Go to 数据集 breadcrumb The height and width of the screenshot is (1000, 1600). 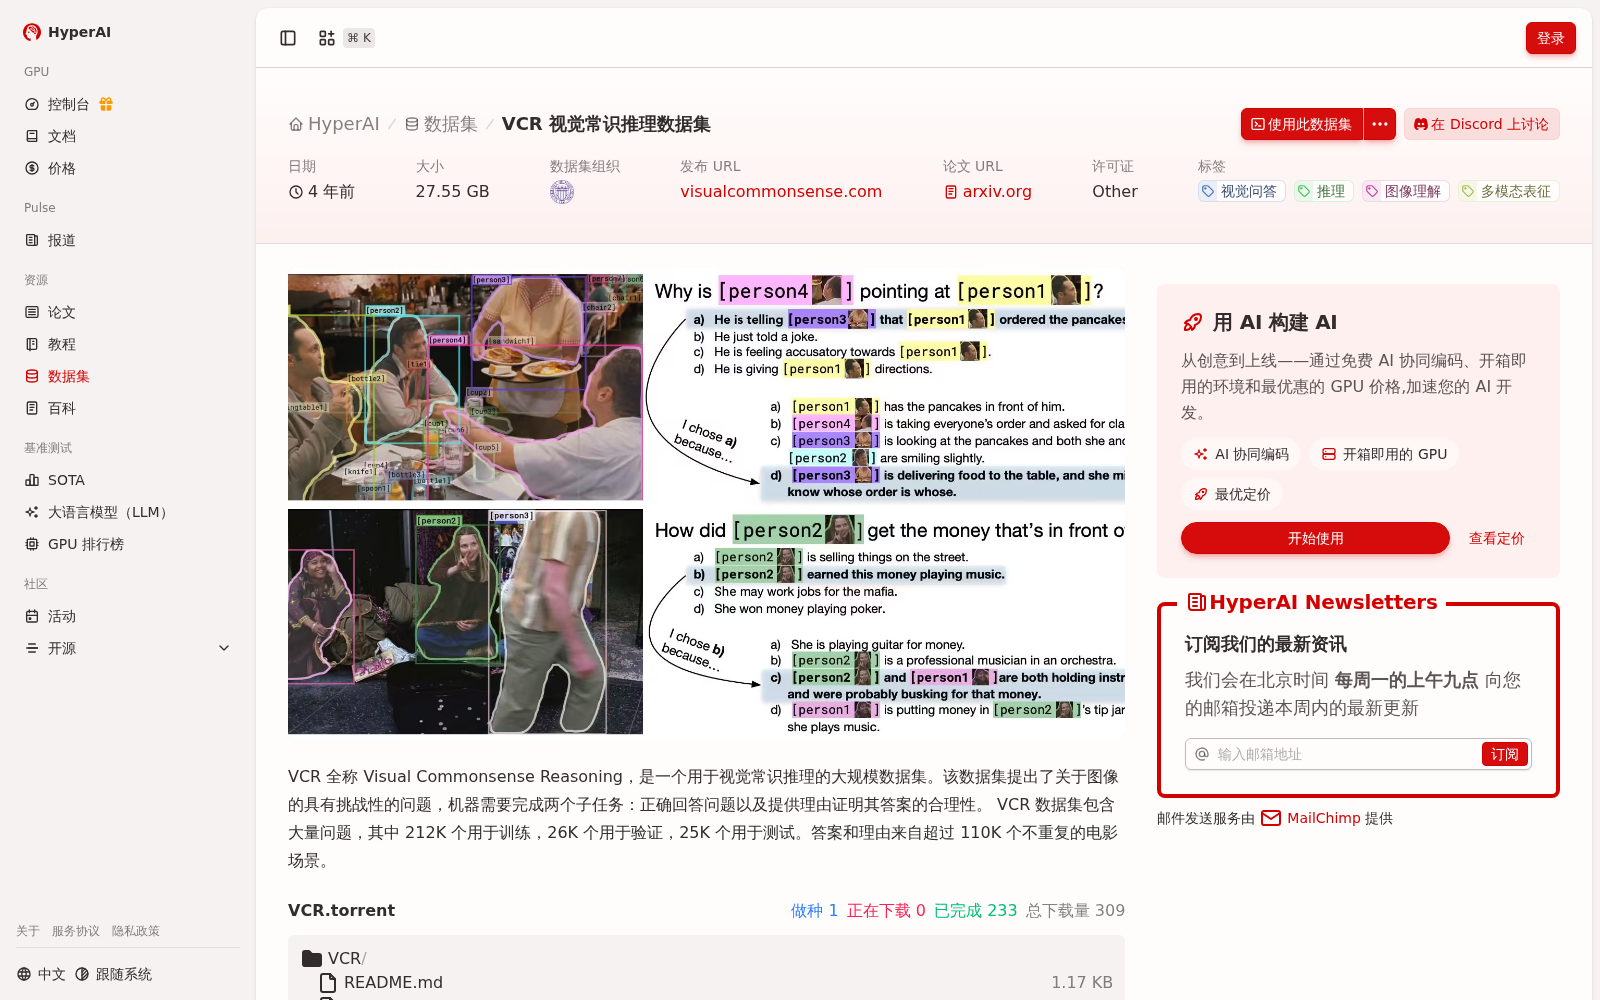click(441, 124)
